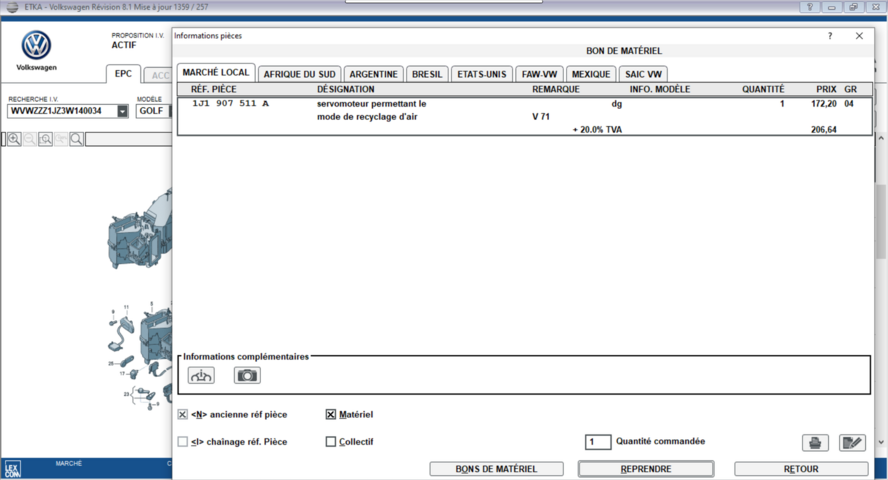
Task: Click the Volkswagen logo
Action: click(36, 45)
